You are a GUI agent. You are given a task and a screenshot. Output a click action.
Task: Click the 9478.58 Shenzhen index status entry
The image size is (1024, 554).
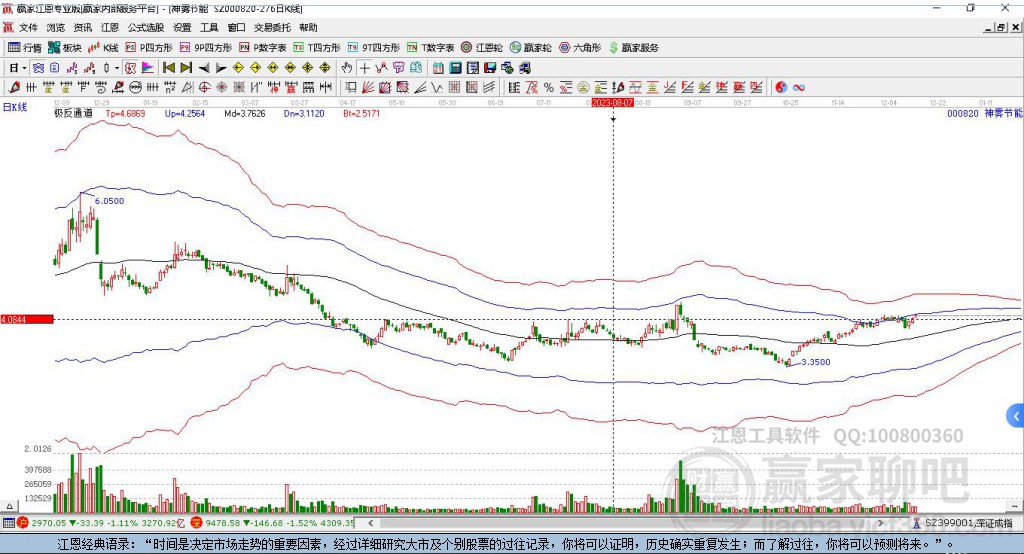[x=274, y=523]
